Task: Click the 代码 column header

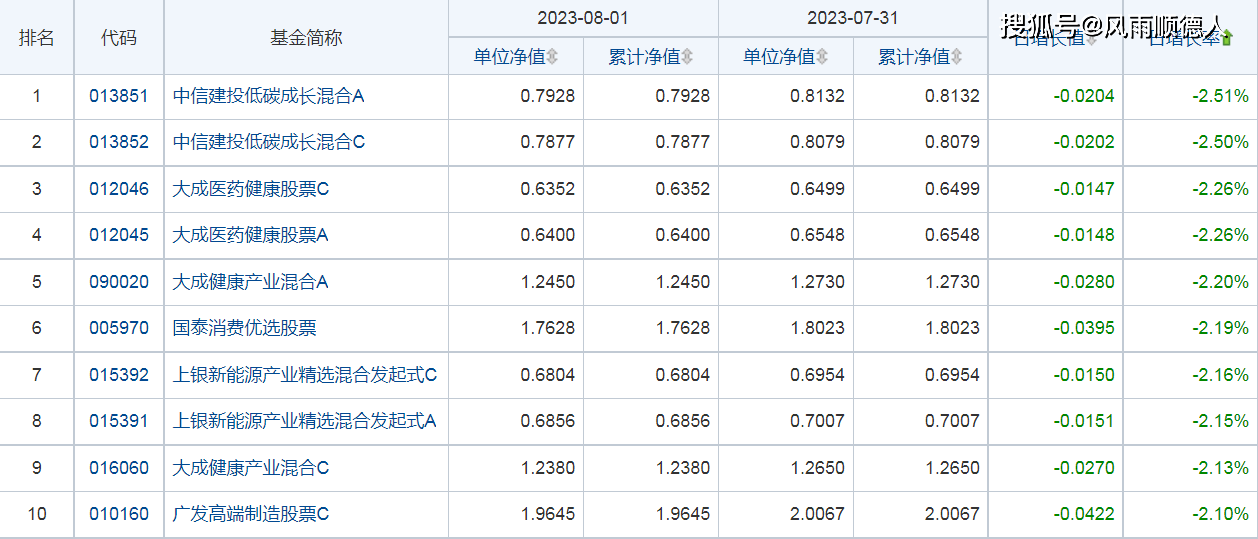Action: pos(119,38)
